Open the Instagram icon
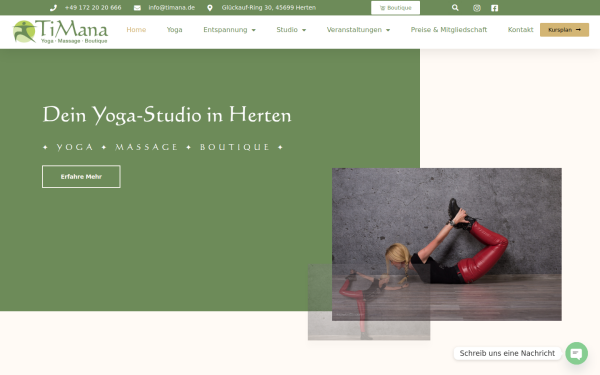The height and width of the screenshot is (375, 600). (476, 8)
